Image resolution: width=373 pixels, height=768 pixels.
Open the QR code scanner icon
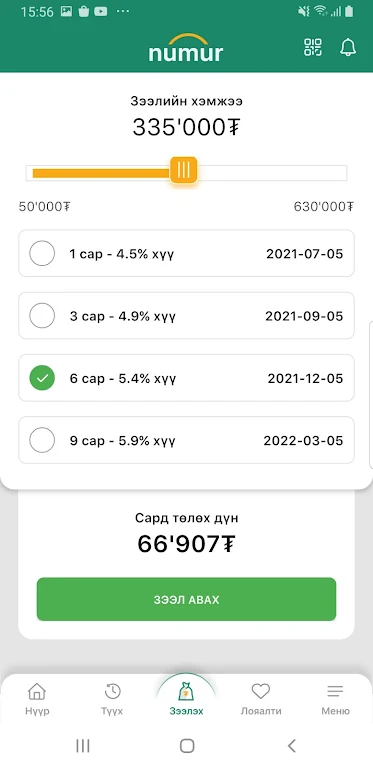pos(313,48)
